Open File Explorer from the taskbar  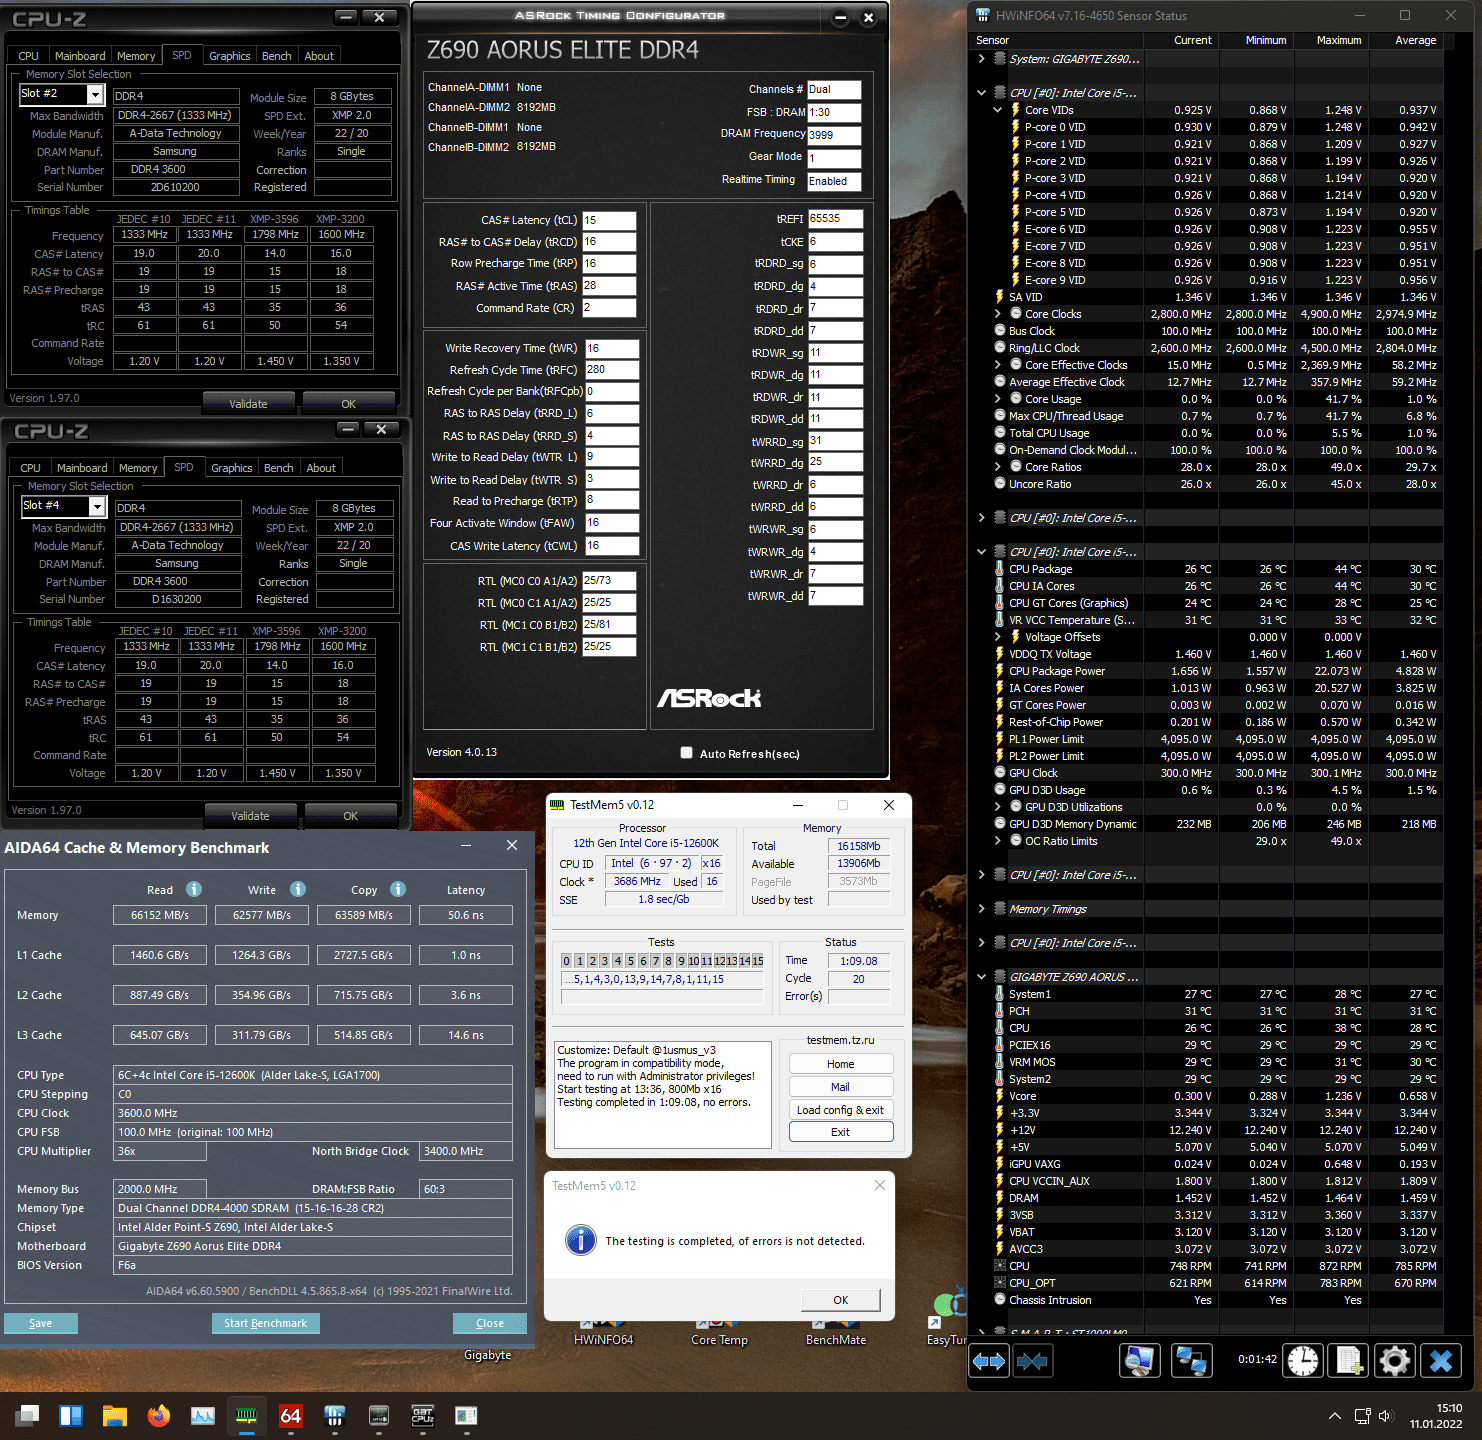pyautogui.click(x=115, y=1416)
